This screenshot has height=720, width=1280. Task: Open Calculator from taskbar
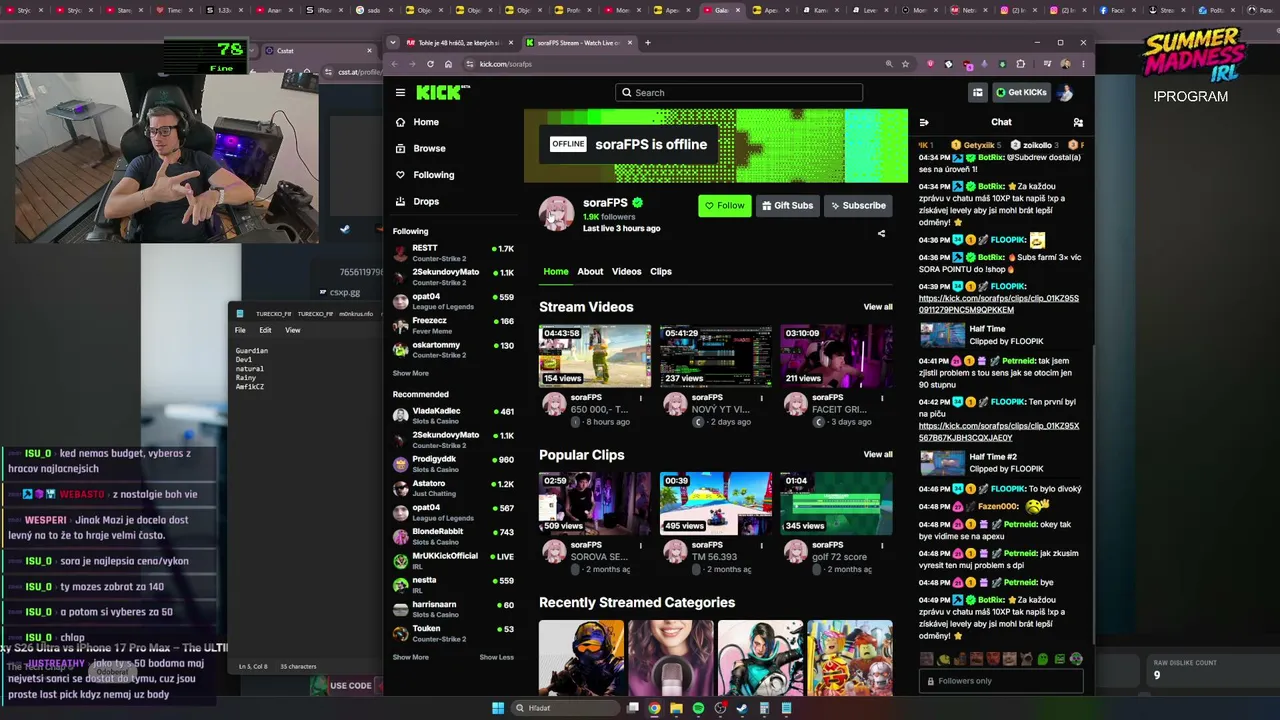point(764,708)
